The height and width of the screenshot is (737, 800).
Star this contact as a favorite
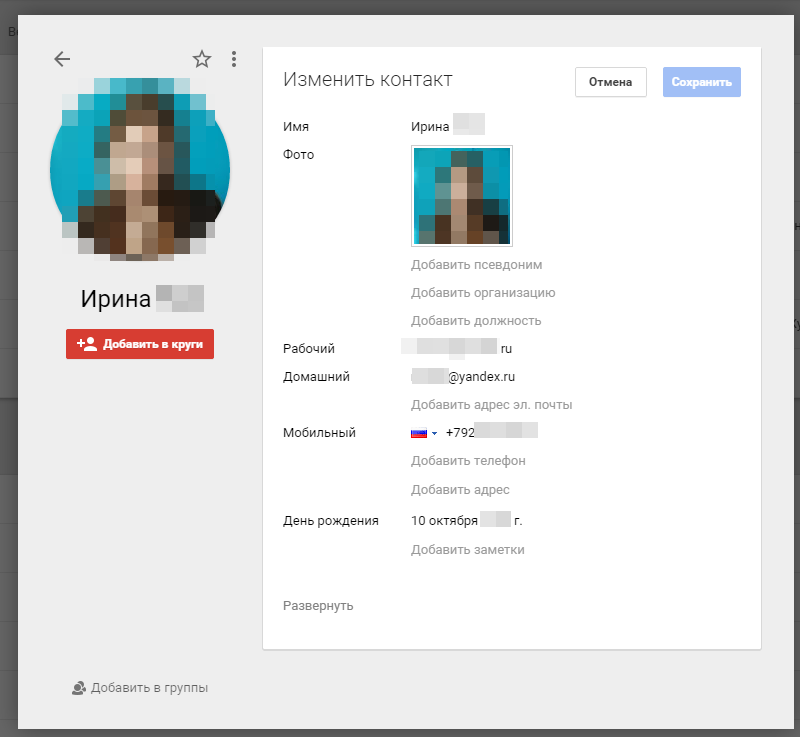coord(201,59)
